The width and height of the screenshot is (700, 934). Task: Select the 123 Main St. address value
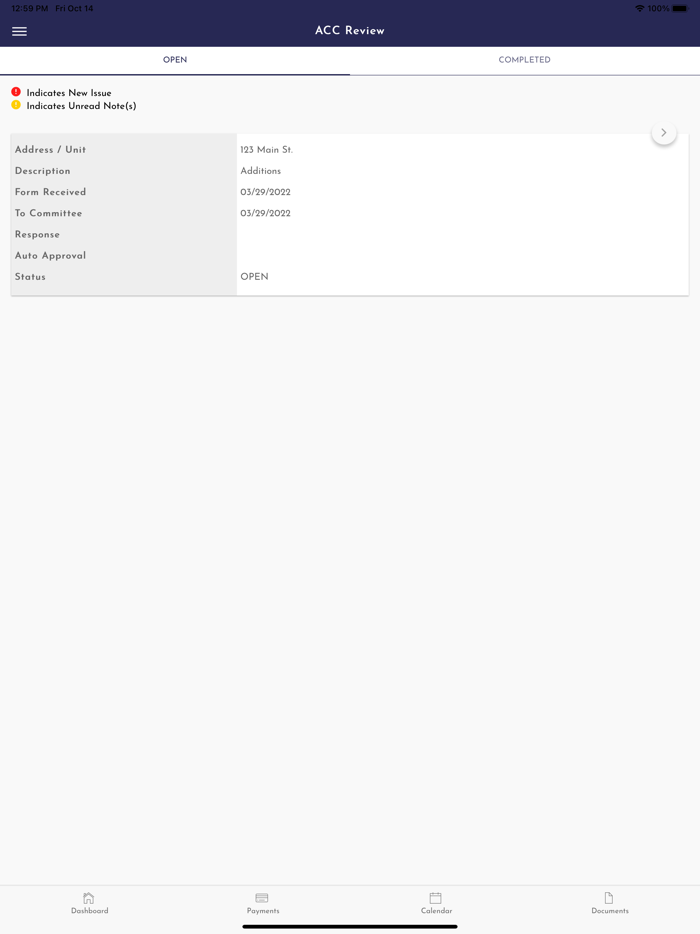click(266, 150)
